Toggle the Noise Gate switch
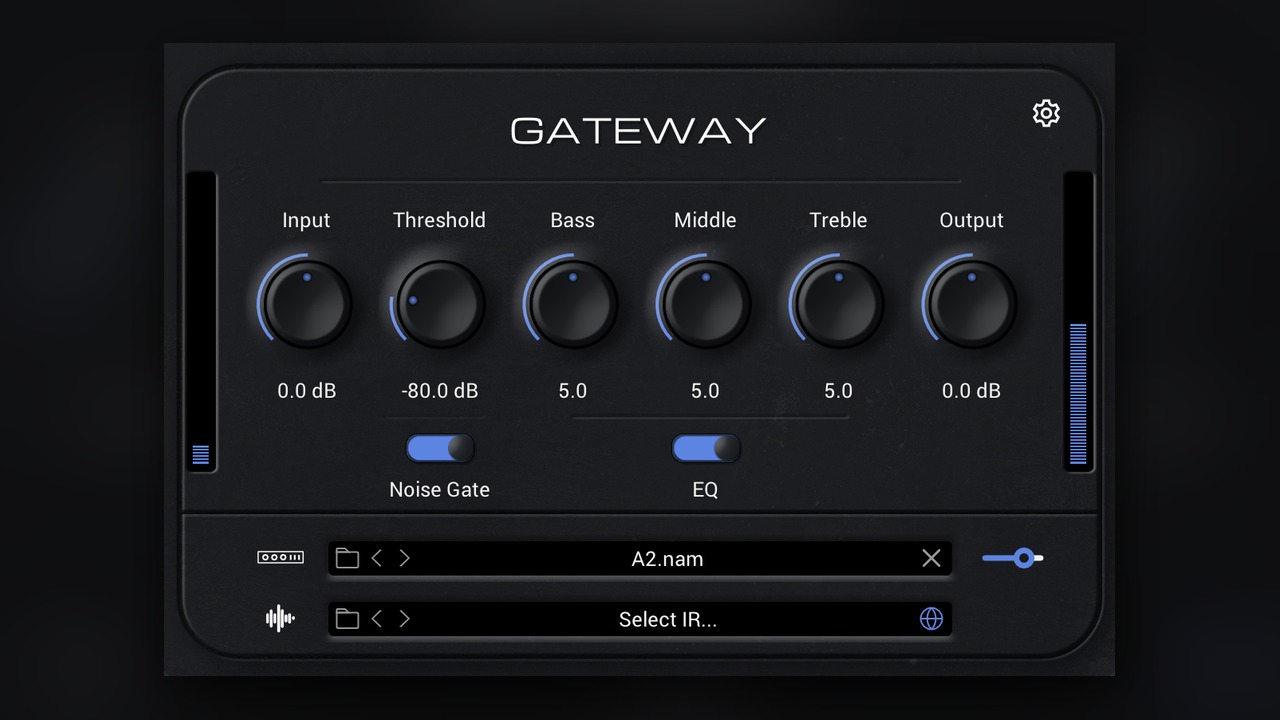The image size is (1280, 720). pyautogui.click(x=440, y=449)
